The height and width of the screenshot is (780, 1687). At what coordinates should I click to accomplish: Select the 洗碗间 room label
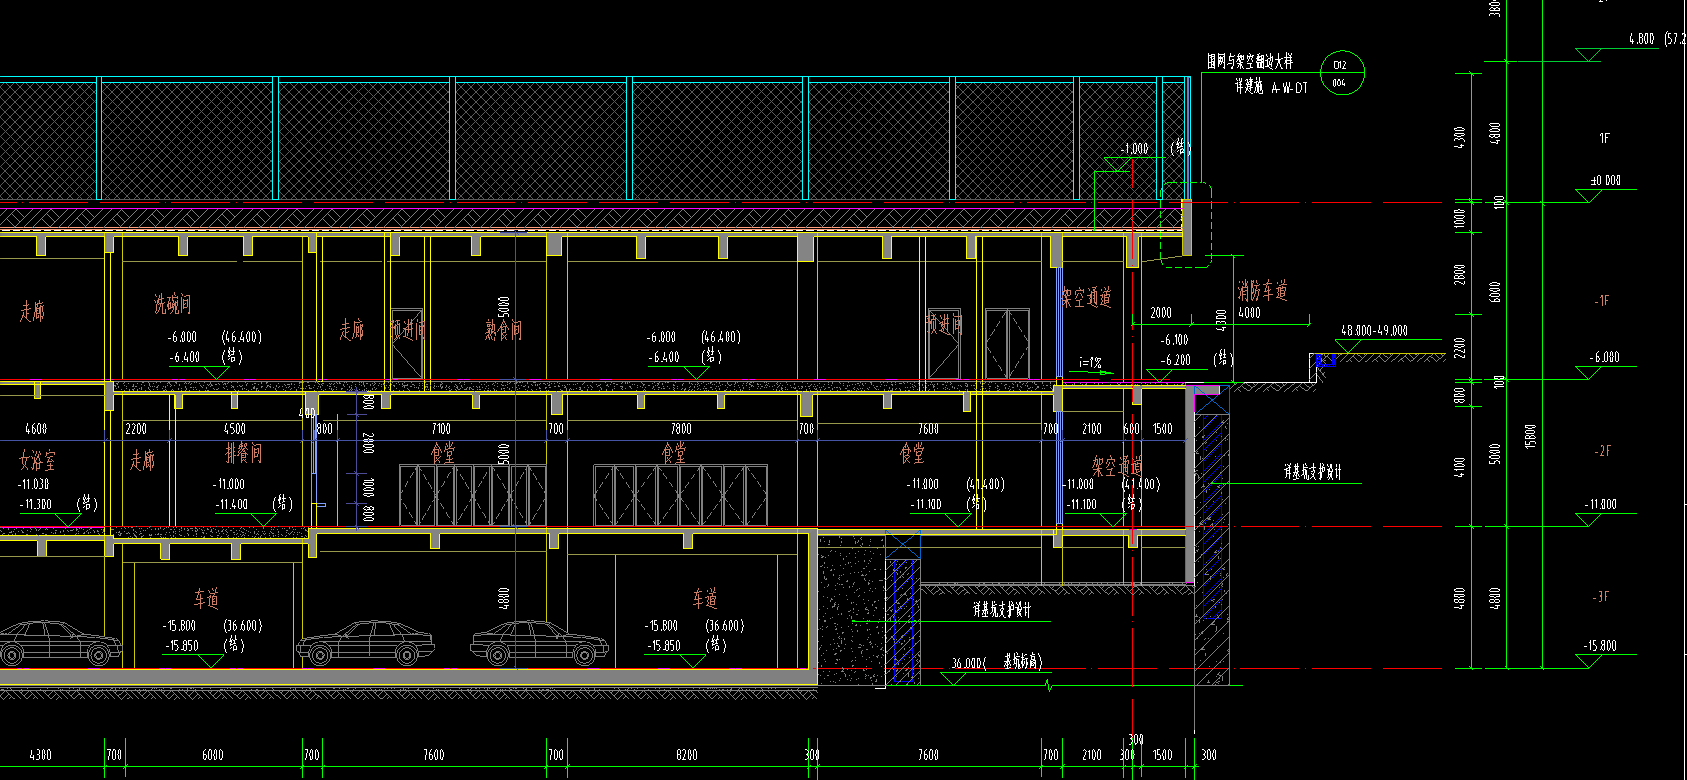pos(172,304)
